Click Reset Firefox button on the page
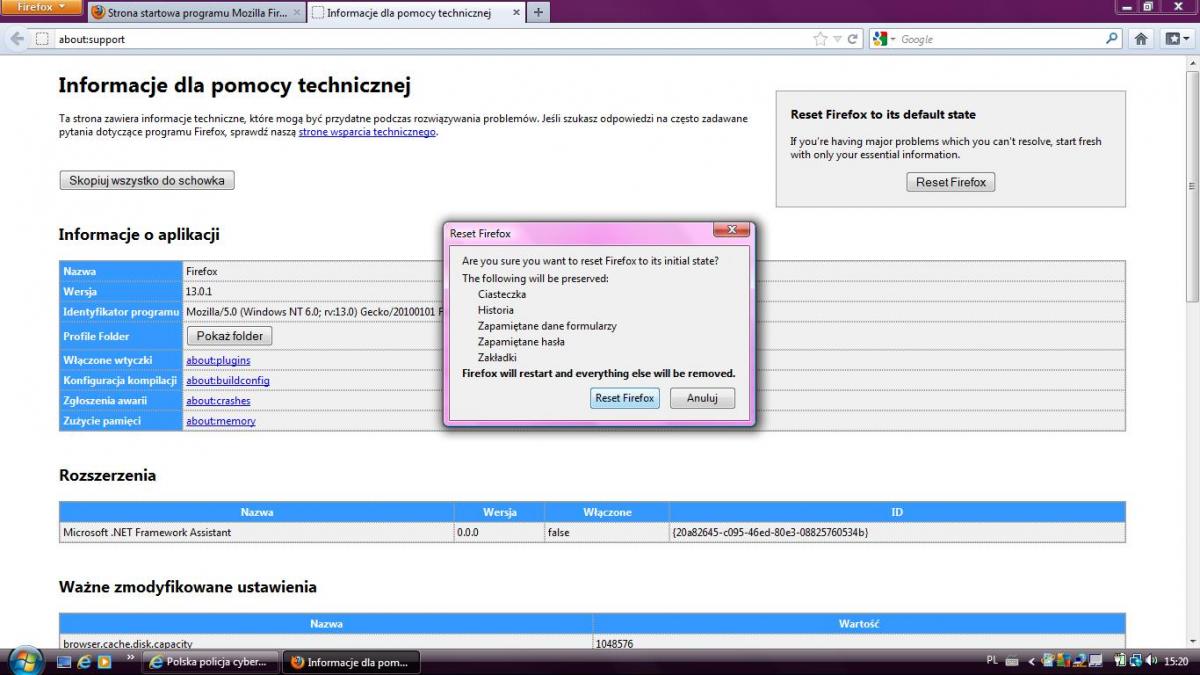 pos(951,182)
